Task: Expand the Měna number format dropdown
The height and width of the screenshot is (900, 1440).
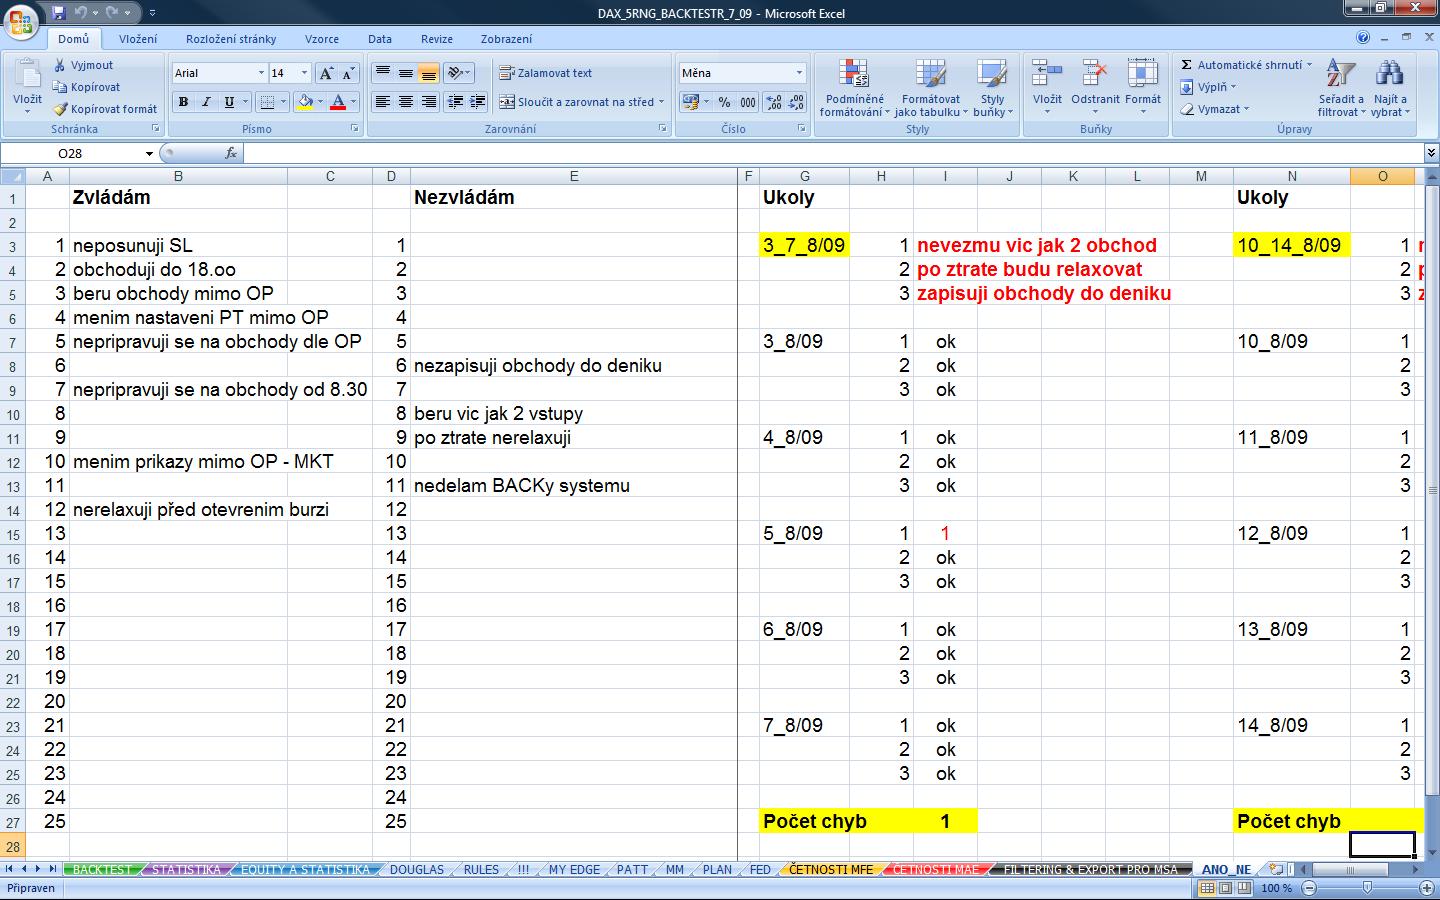Action: (798, 73)
